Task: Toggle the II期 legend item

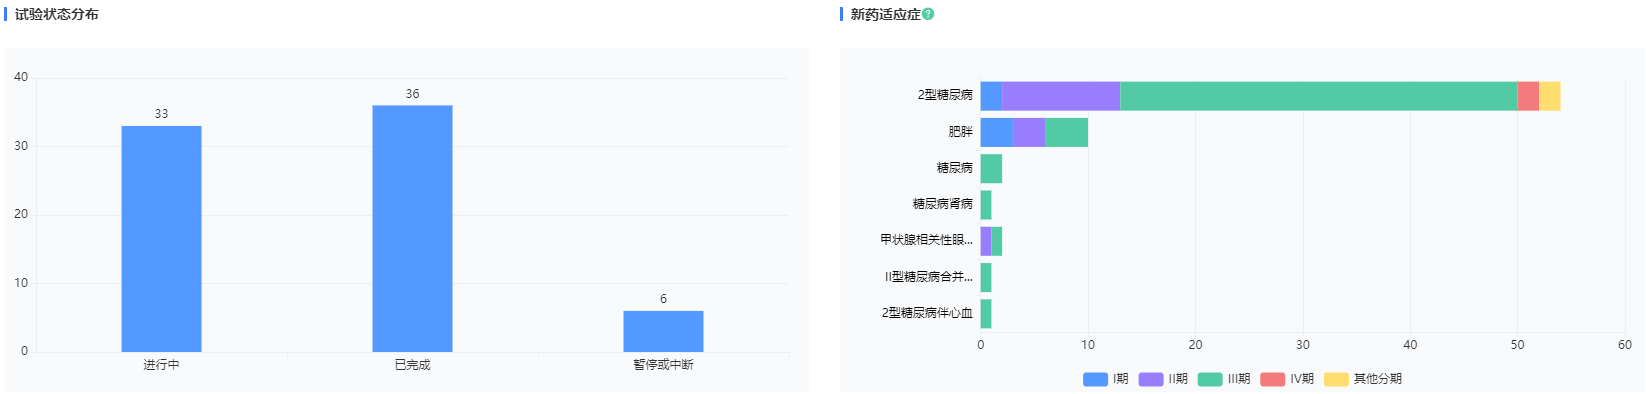Action: coord(1163,379)
